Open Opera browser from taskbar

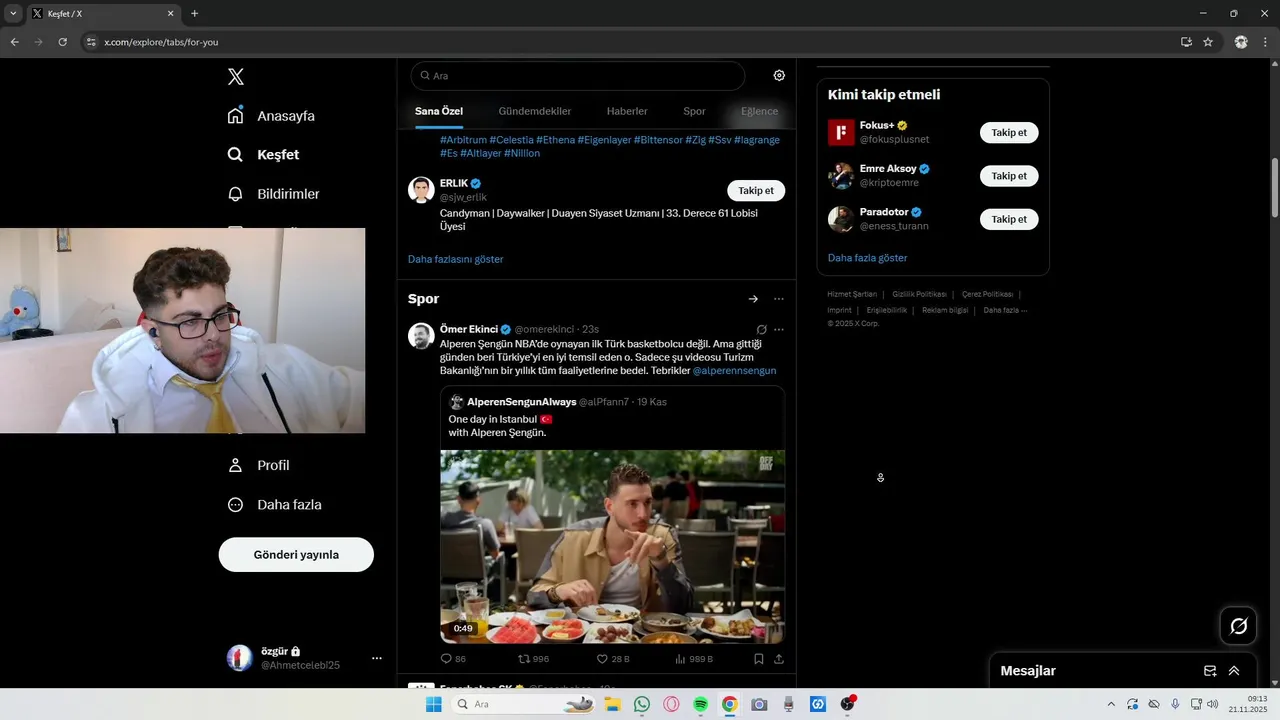point(671,704)
